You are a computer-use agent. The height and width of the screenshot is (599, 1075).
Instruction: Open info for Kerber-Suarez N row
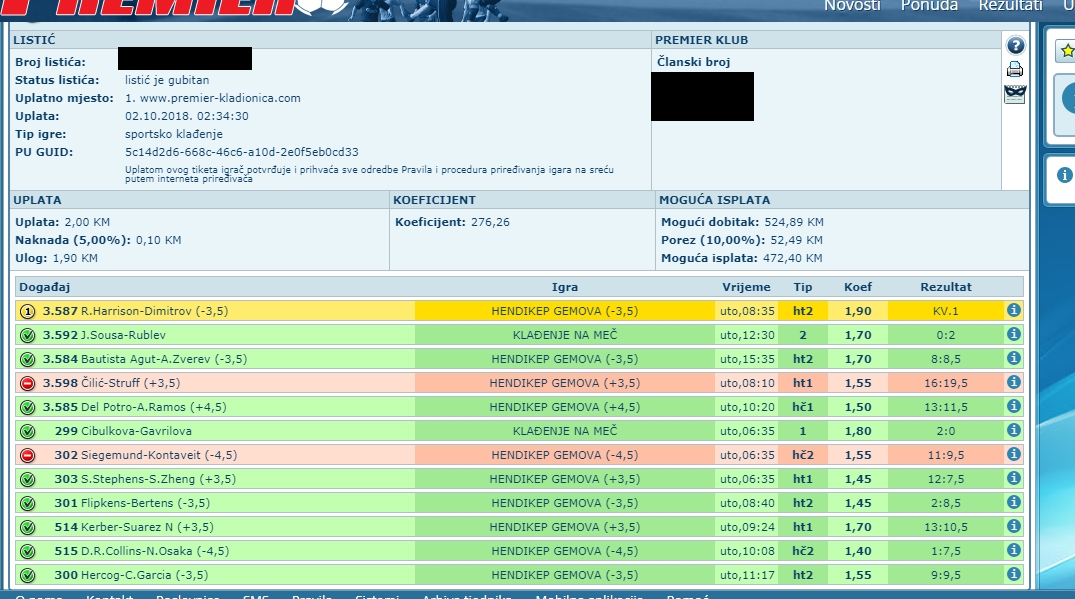pos(1013,526)
